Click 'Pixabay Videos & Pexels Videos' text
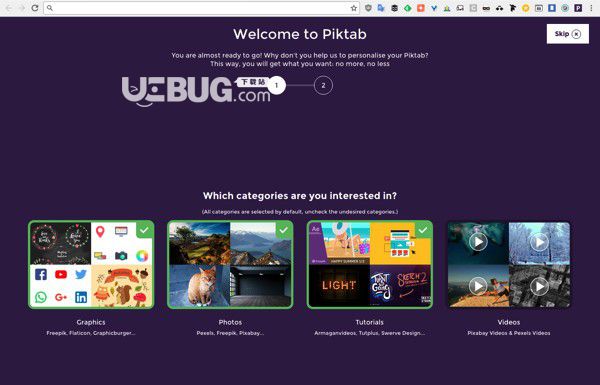The image size is (600, 385). tap(509, 333)
